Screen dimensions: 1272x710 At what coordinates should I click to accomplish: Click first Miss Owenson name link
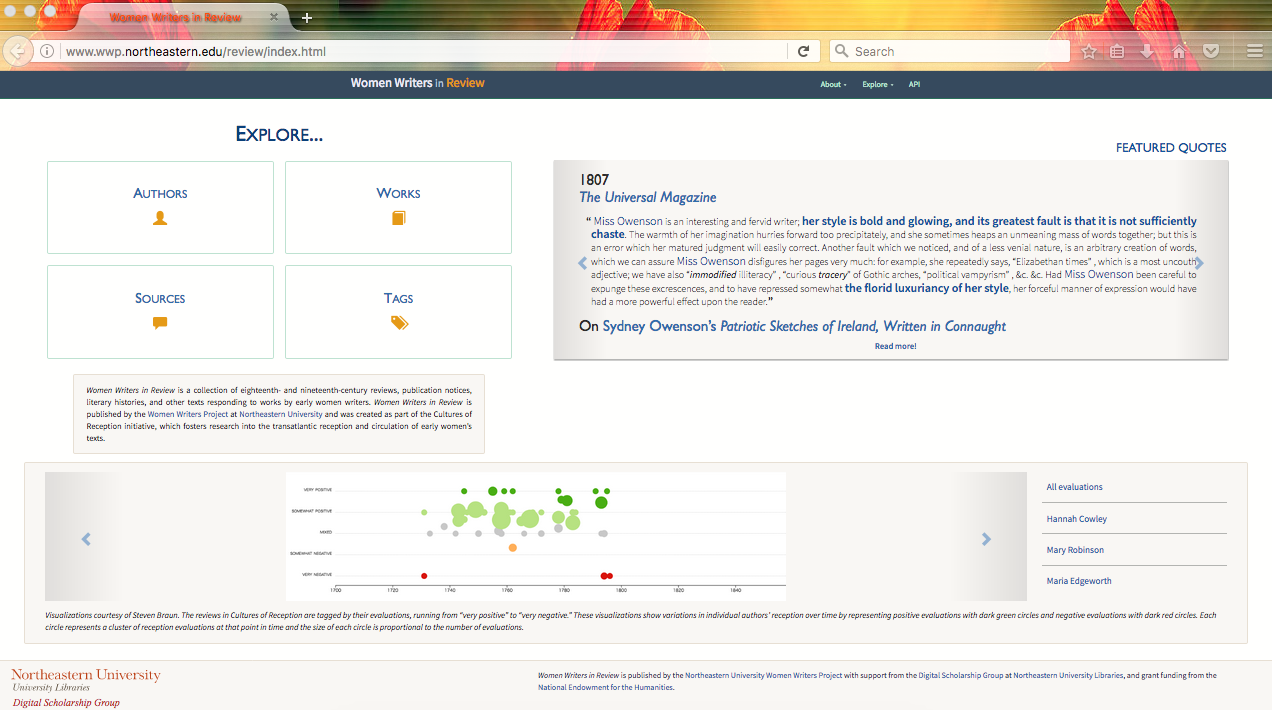pyautogui.click(x=628, y=221)
